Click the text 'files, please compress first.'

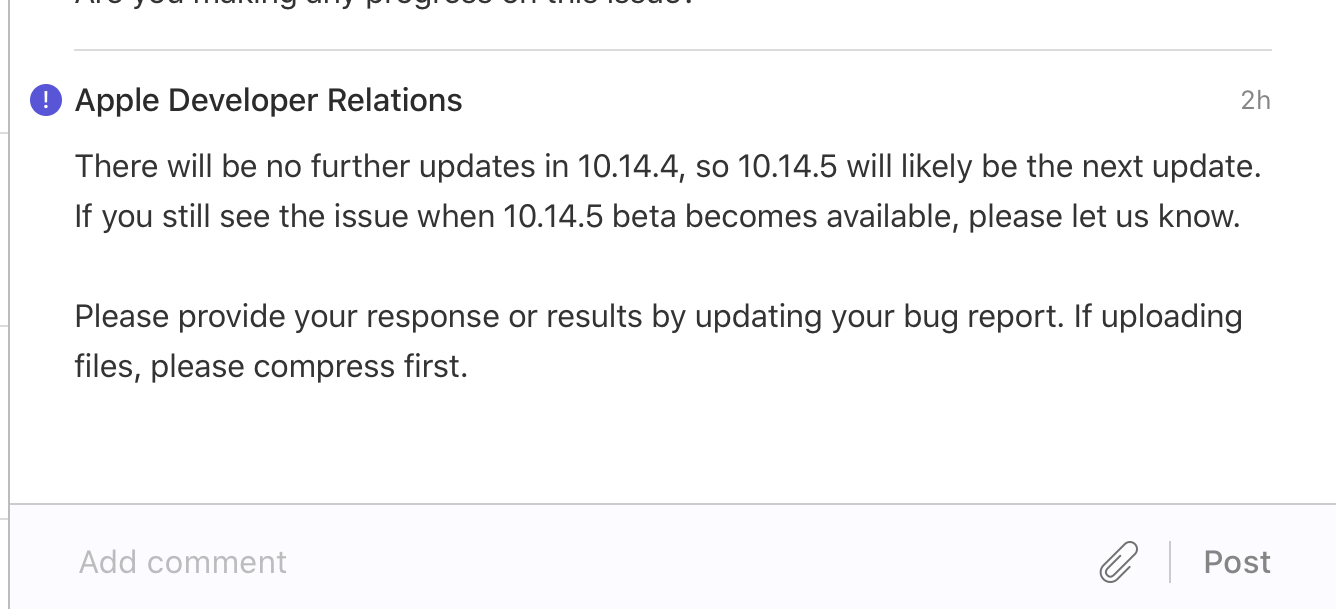point(271,367)
